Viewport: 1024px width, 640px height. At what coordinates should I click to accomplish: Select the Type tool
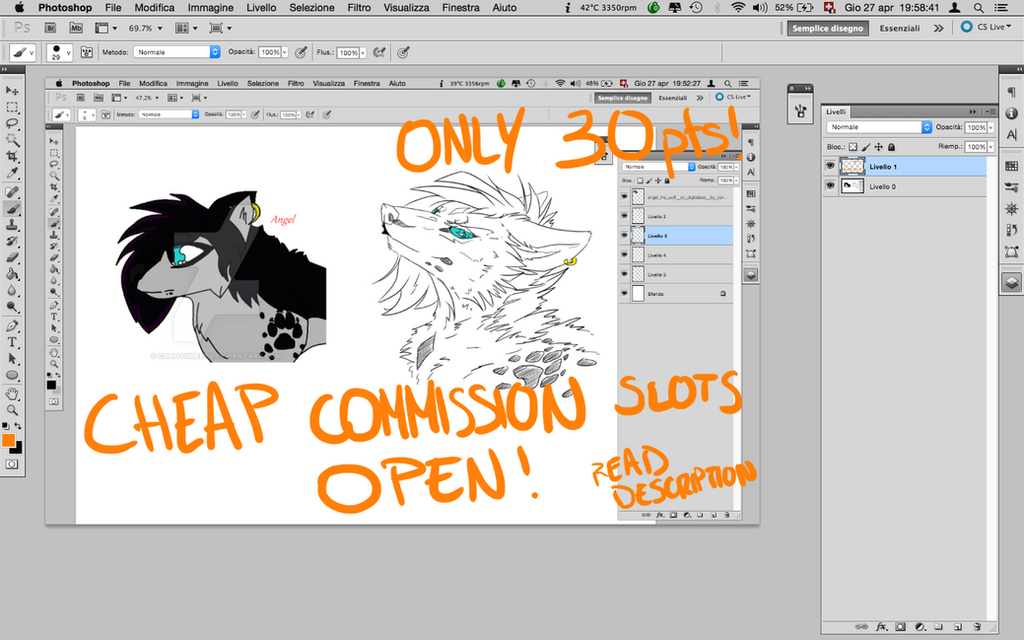coord(12,342)
